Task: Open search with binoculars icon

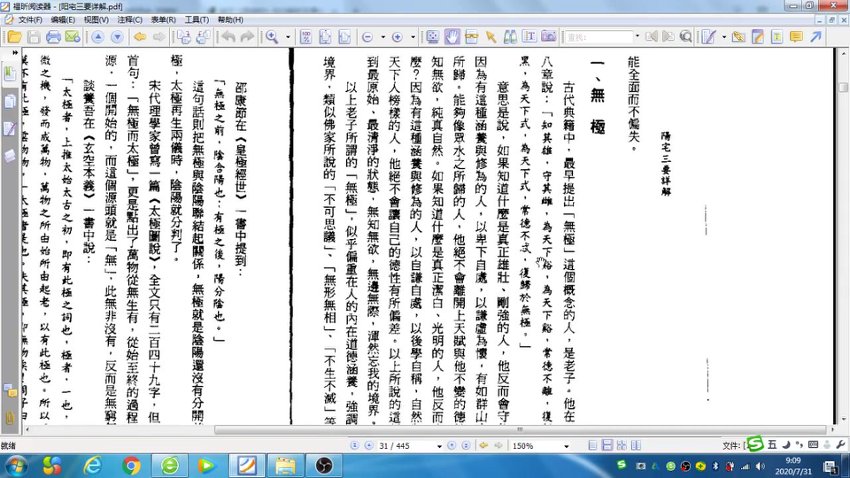Action: click(510, 37)
